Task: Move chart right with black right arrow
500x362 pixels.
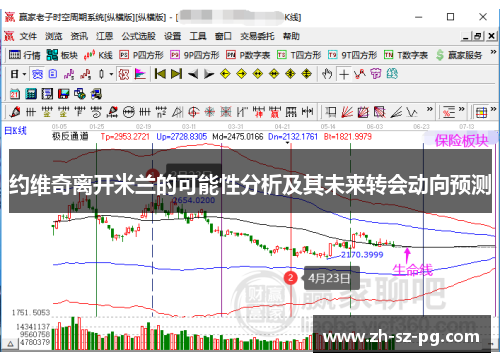Action: coord(209,74)
